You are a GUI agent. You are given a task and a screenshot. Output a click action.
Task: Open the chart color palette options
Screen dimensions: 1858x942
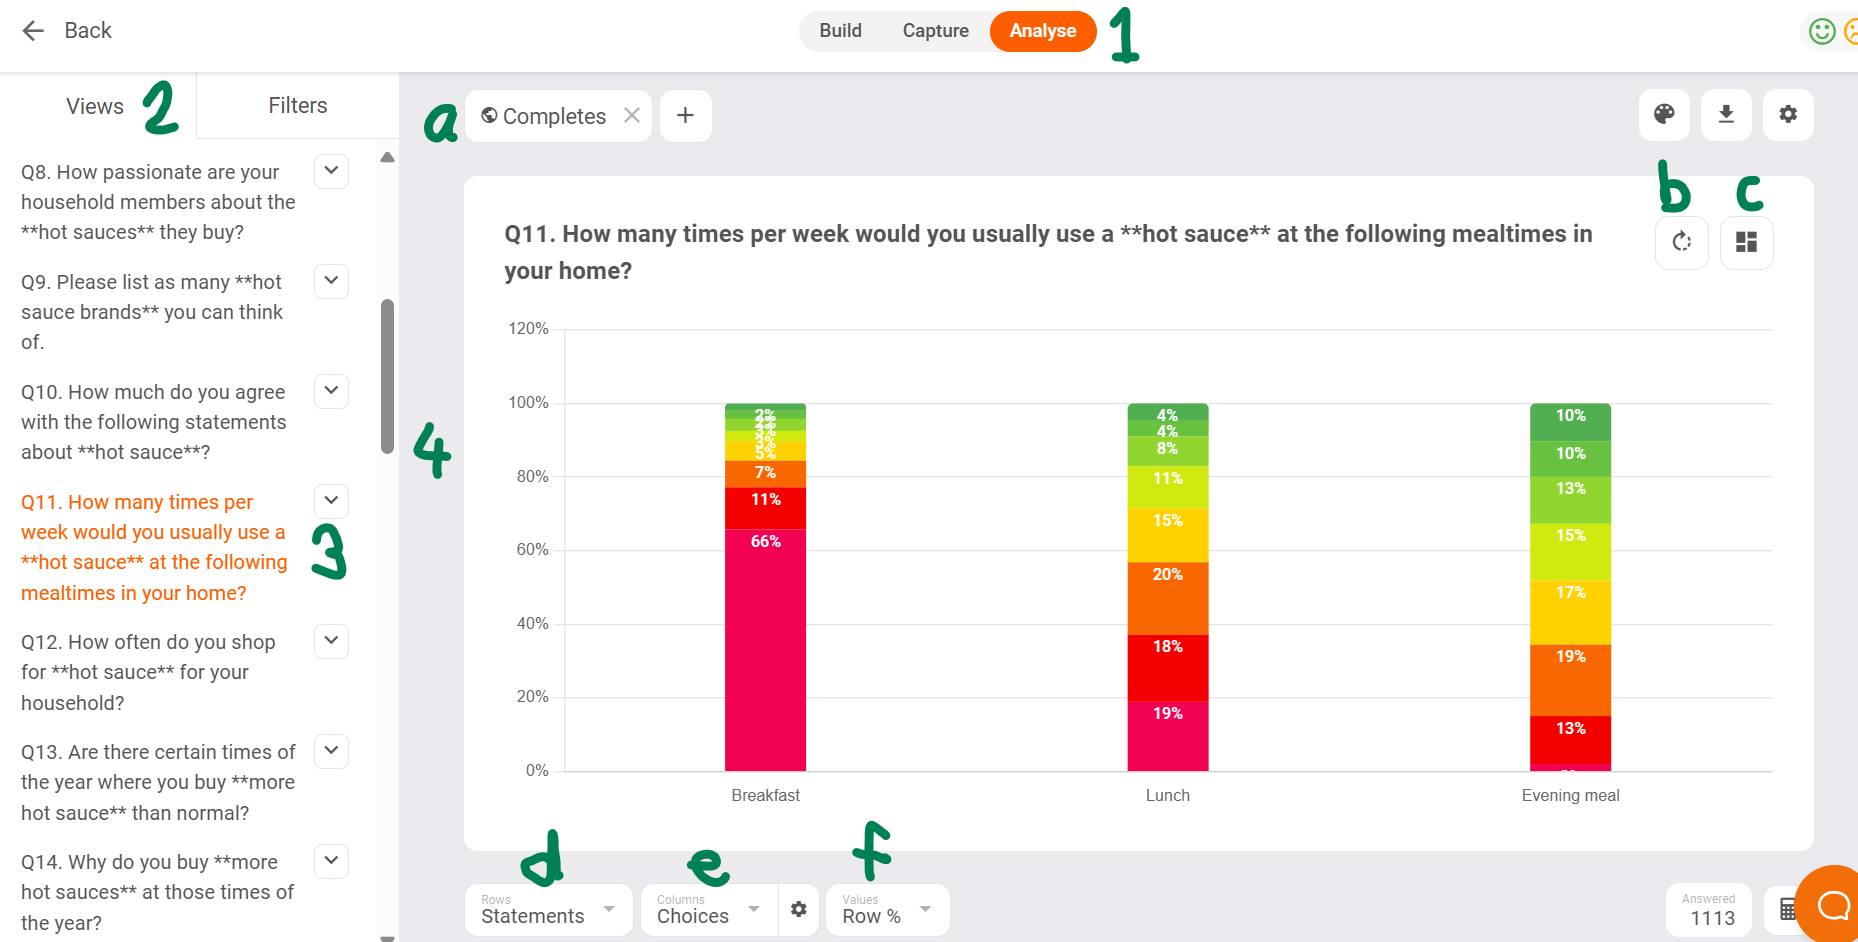1663,114
